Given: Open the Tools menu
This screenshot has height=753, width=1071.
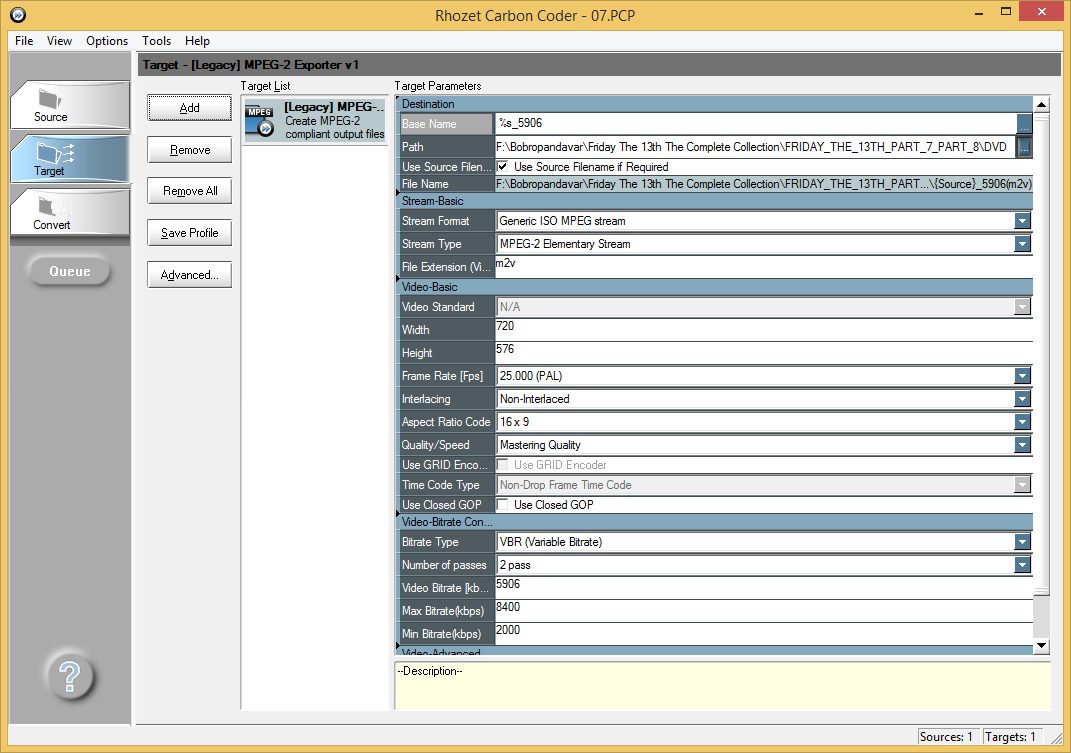Looking at the screenshot, I should point(156,41).
